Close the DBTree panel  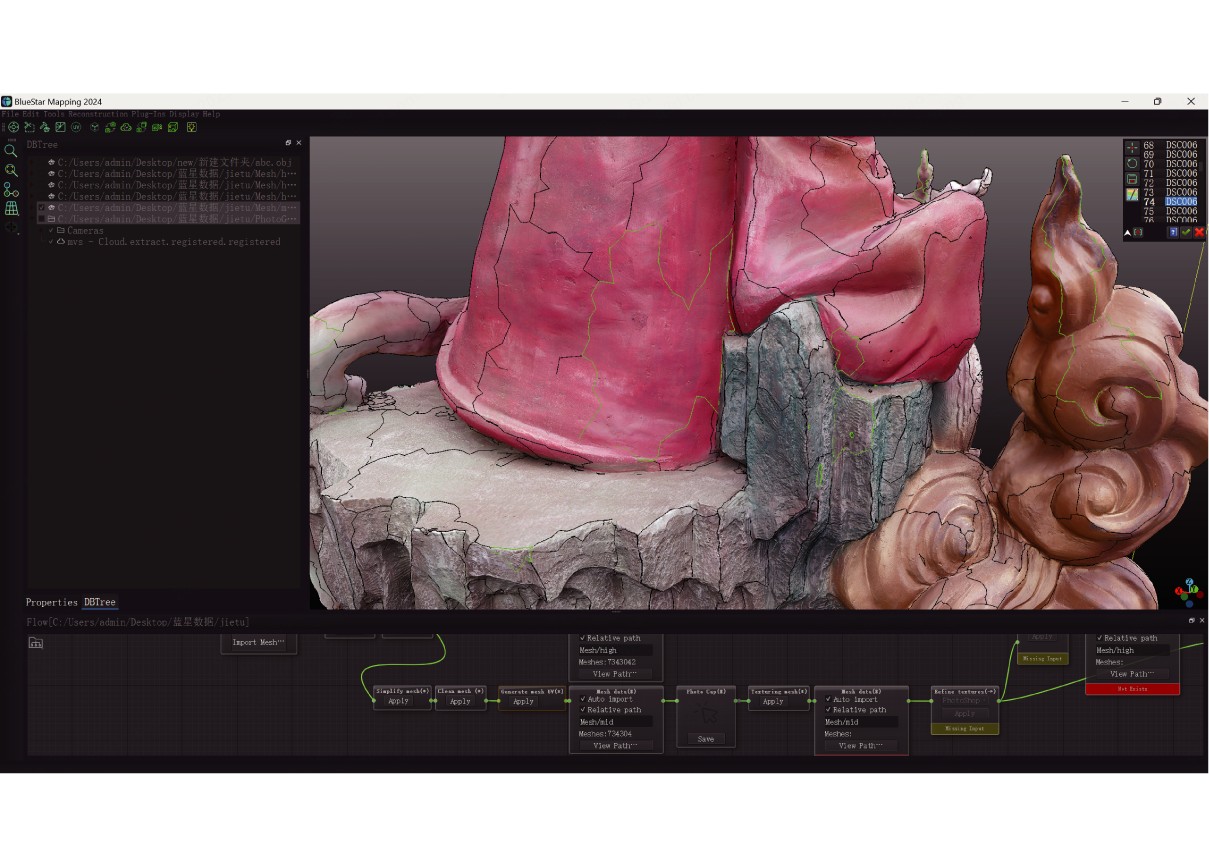click(x=299, y=143)
